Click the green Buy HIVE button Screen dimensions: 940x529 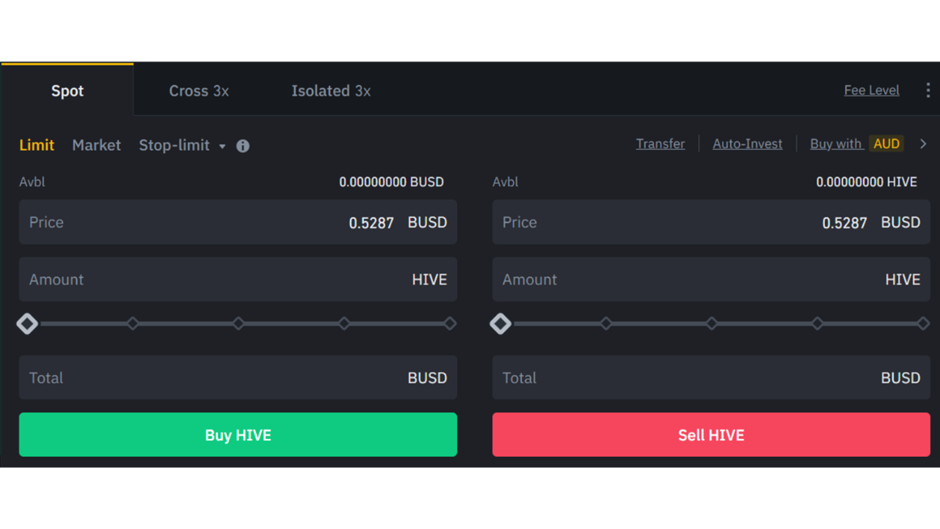(x=238, y=434)
